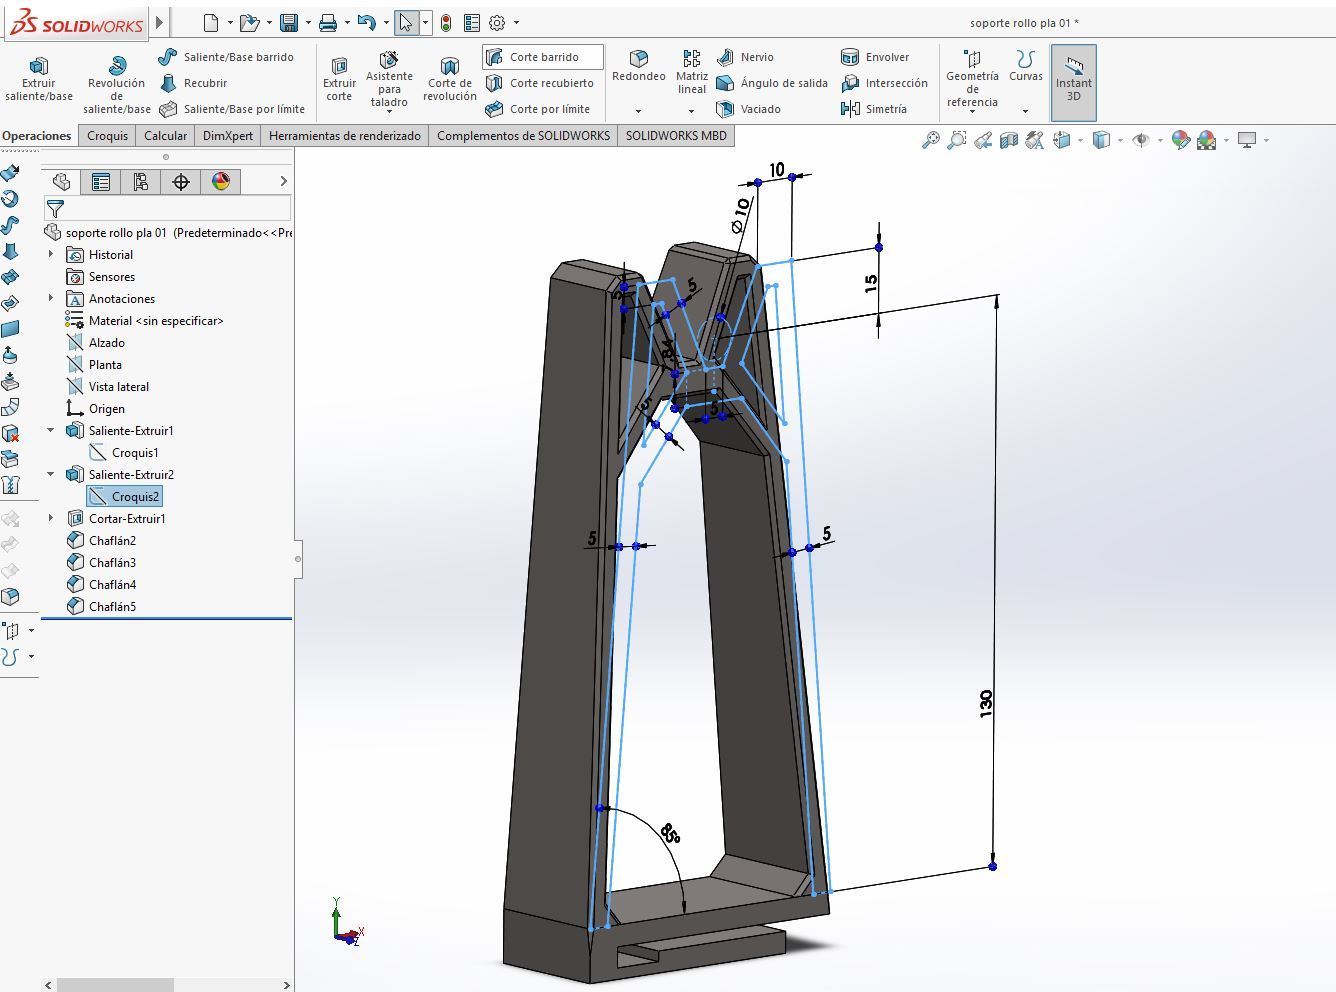Toggle the rebuild traffic light icon
1336x992 pixels.
tap(446, 22)
